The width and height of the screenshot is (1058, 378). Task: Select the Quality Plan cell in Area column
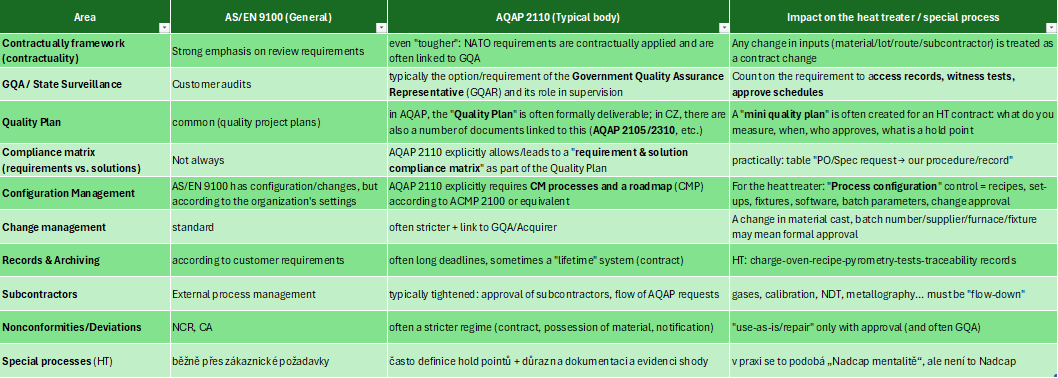[85, 122]
